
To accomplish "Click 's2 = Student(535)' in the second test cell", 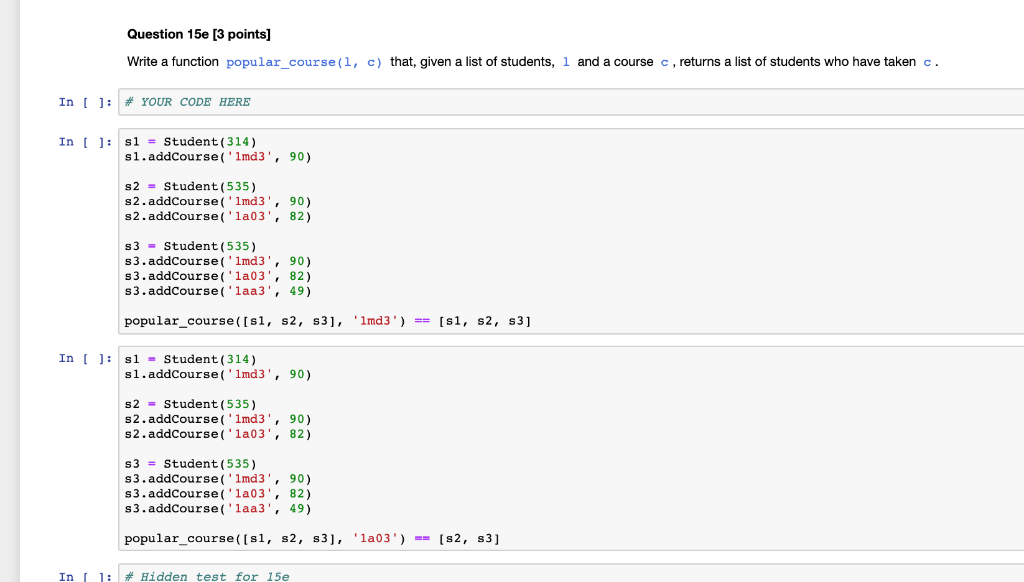I will point(191,404).
